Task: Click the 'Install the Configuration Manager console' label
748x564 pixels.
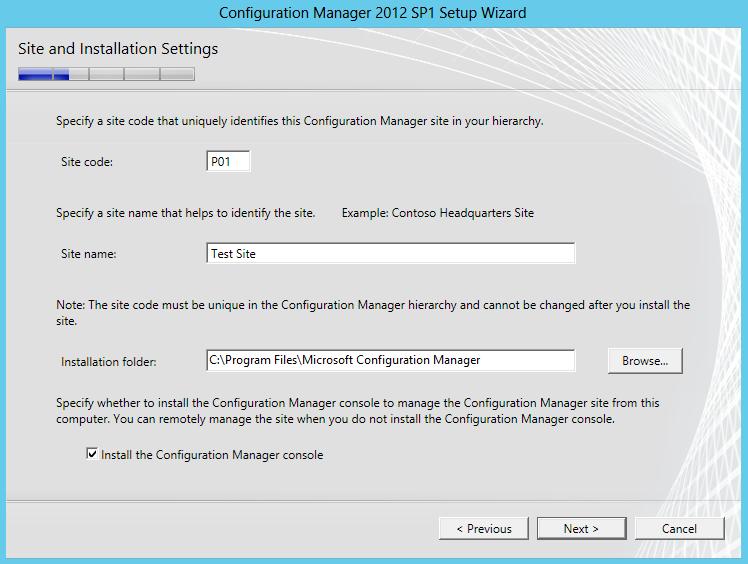Action: click(x=212, y=455)
